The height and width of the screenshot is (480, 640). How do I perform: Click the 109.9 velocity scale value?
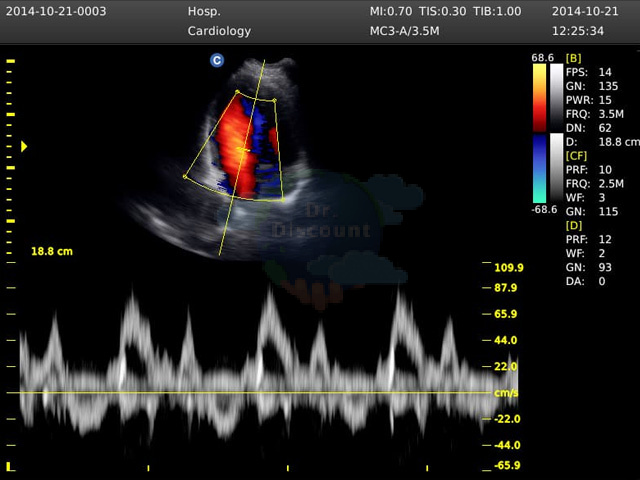click(509, 268)
